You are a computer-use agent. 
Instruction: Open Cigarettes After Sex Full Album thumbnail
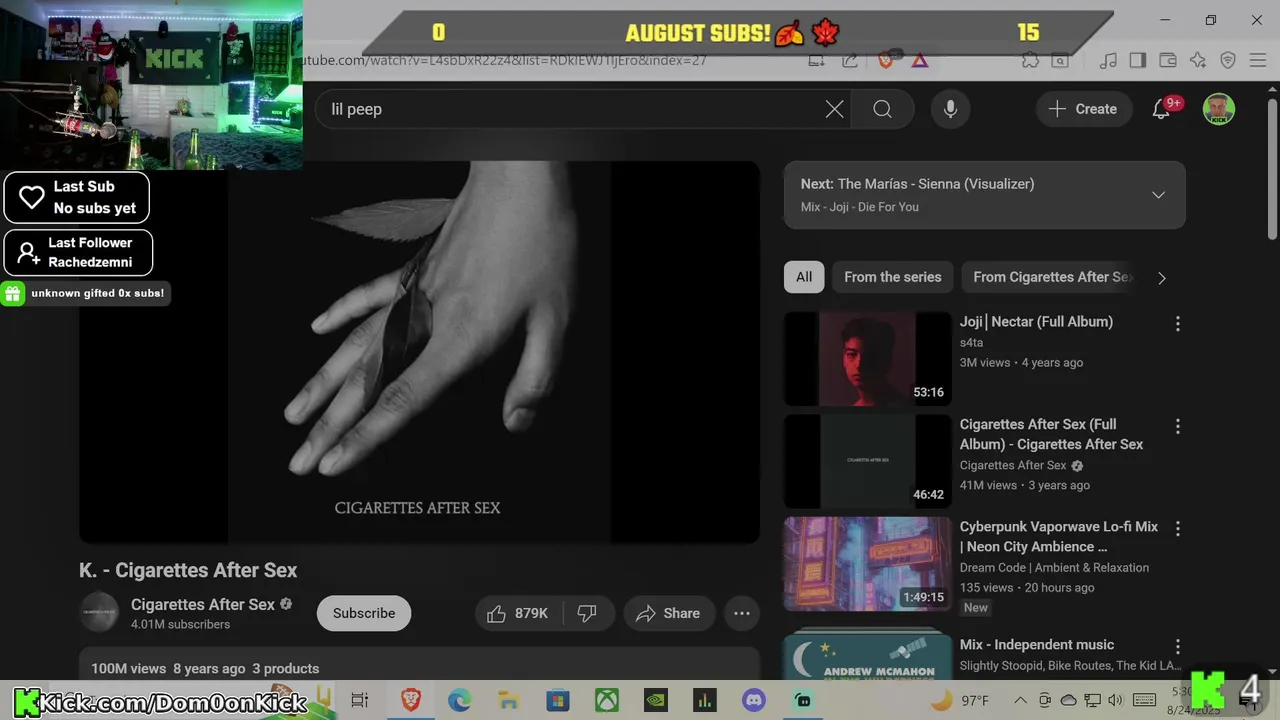pyautogui.click(x=867, y=461)
